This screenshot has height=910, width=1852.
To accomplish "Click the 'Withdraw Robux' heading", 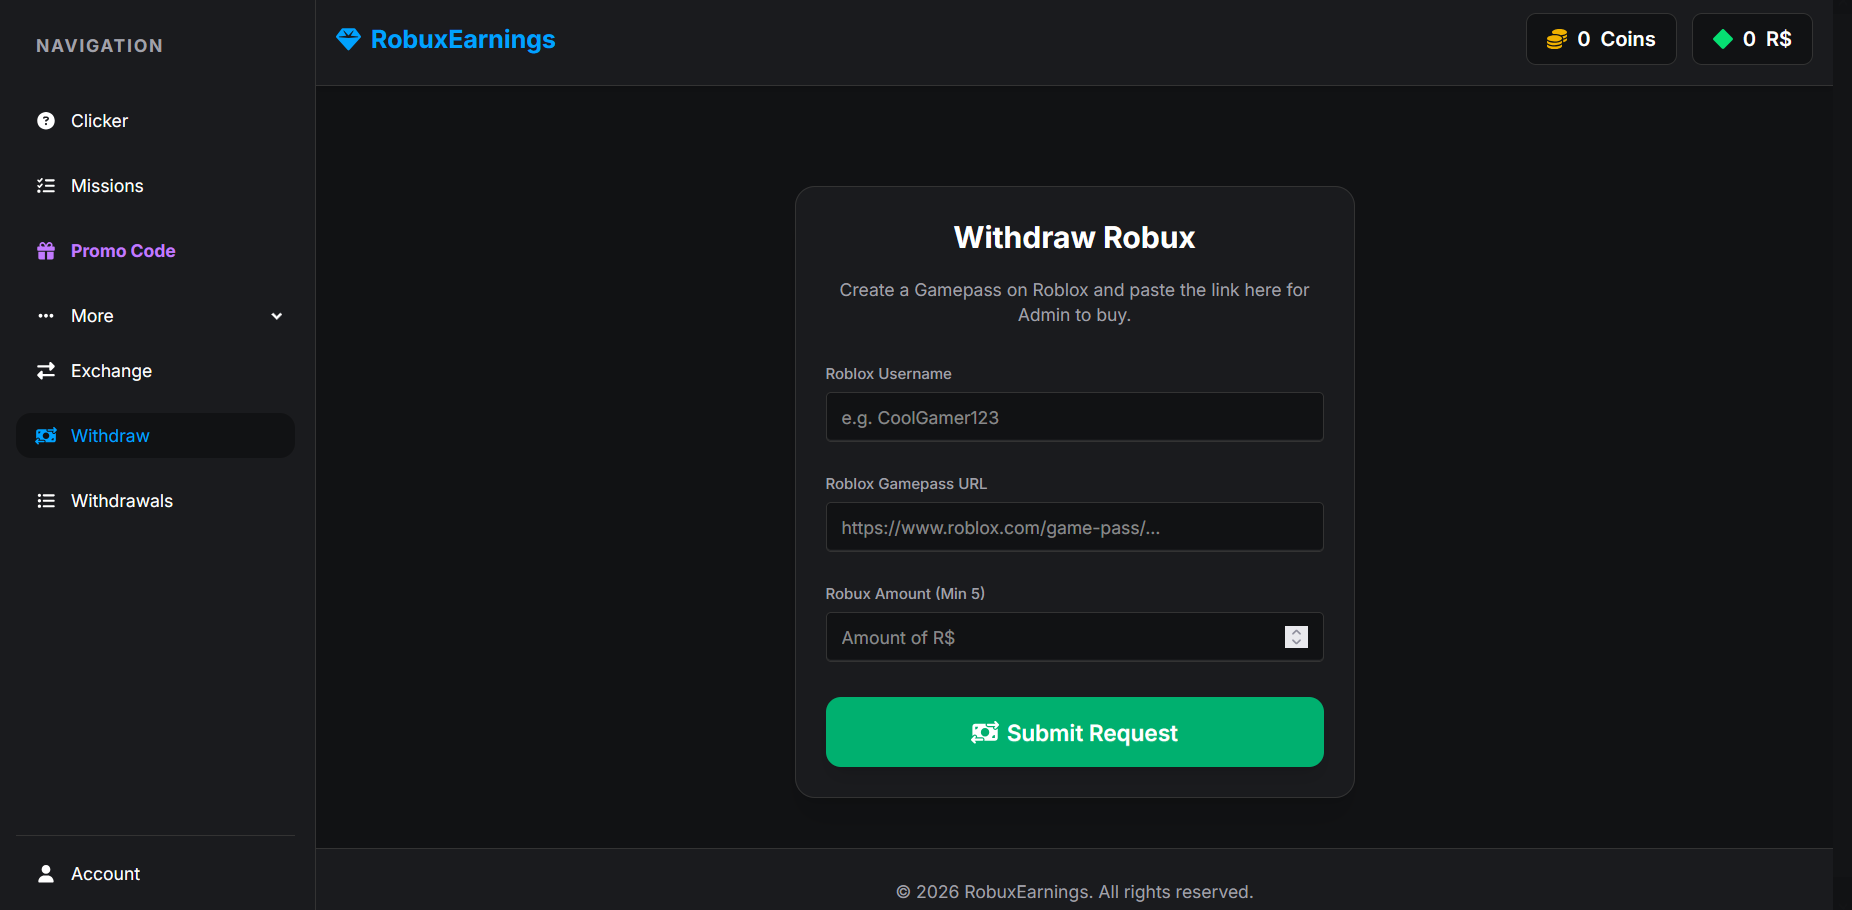I will coord(1075,238).
